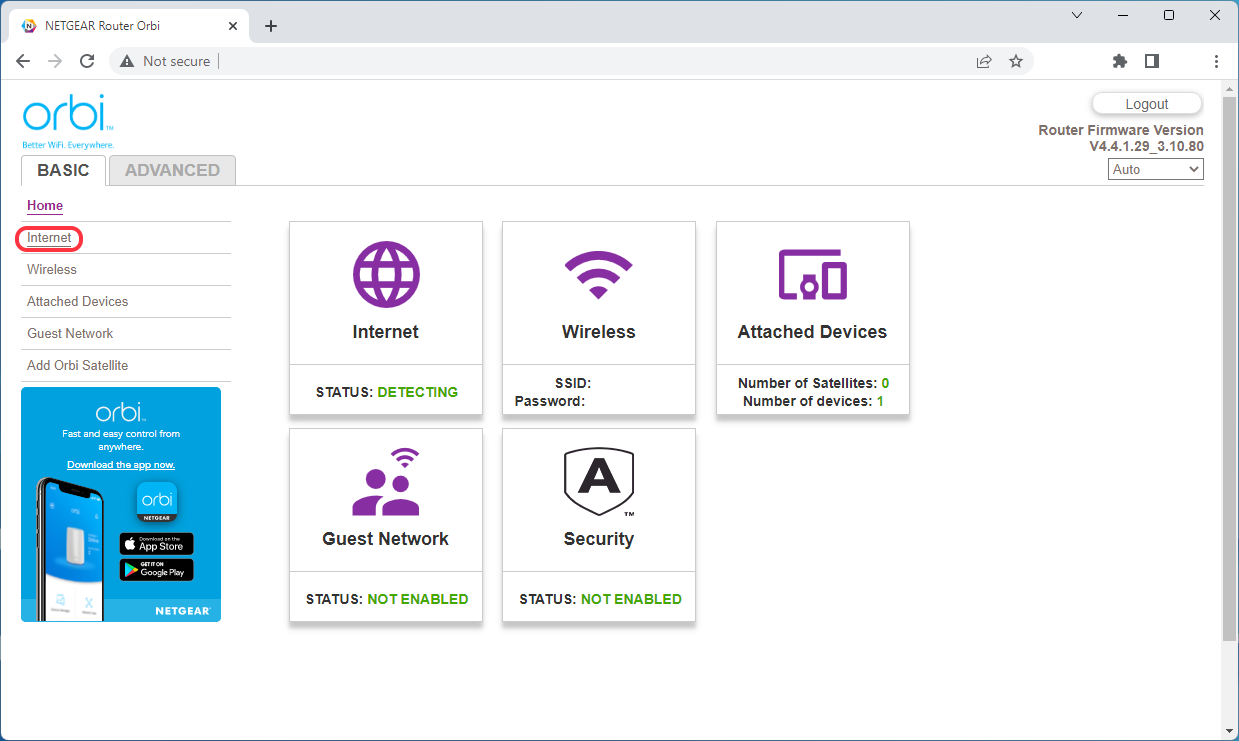Image resolution: width=1239 pixels, height=741 pixels.
Task: Click the App Store download badge
Action: point(157,544)
